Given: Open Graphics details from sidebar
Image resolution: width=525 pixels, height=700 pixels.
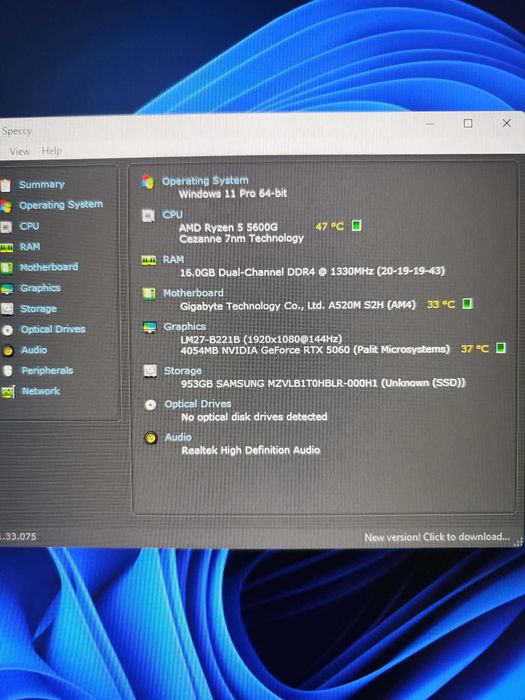Looking at the screenshot, I should (41, 288).
